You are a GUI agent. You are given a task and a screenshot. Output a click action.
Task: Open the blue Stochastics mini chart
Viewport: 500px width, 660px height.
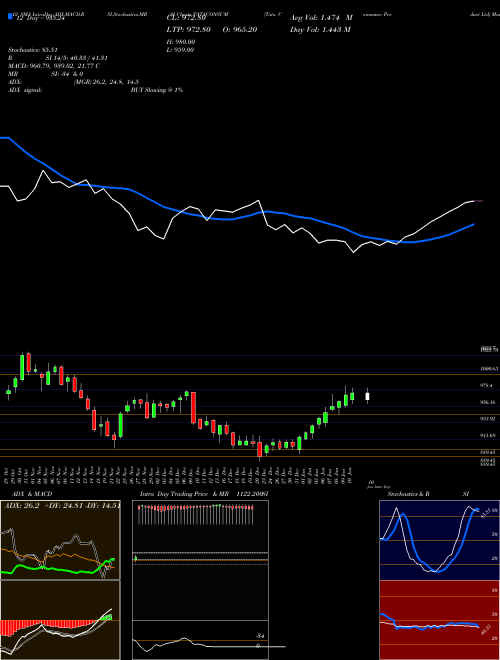tap(439, 540)
